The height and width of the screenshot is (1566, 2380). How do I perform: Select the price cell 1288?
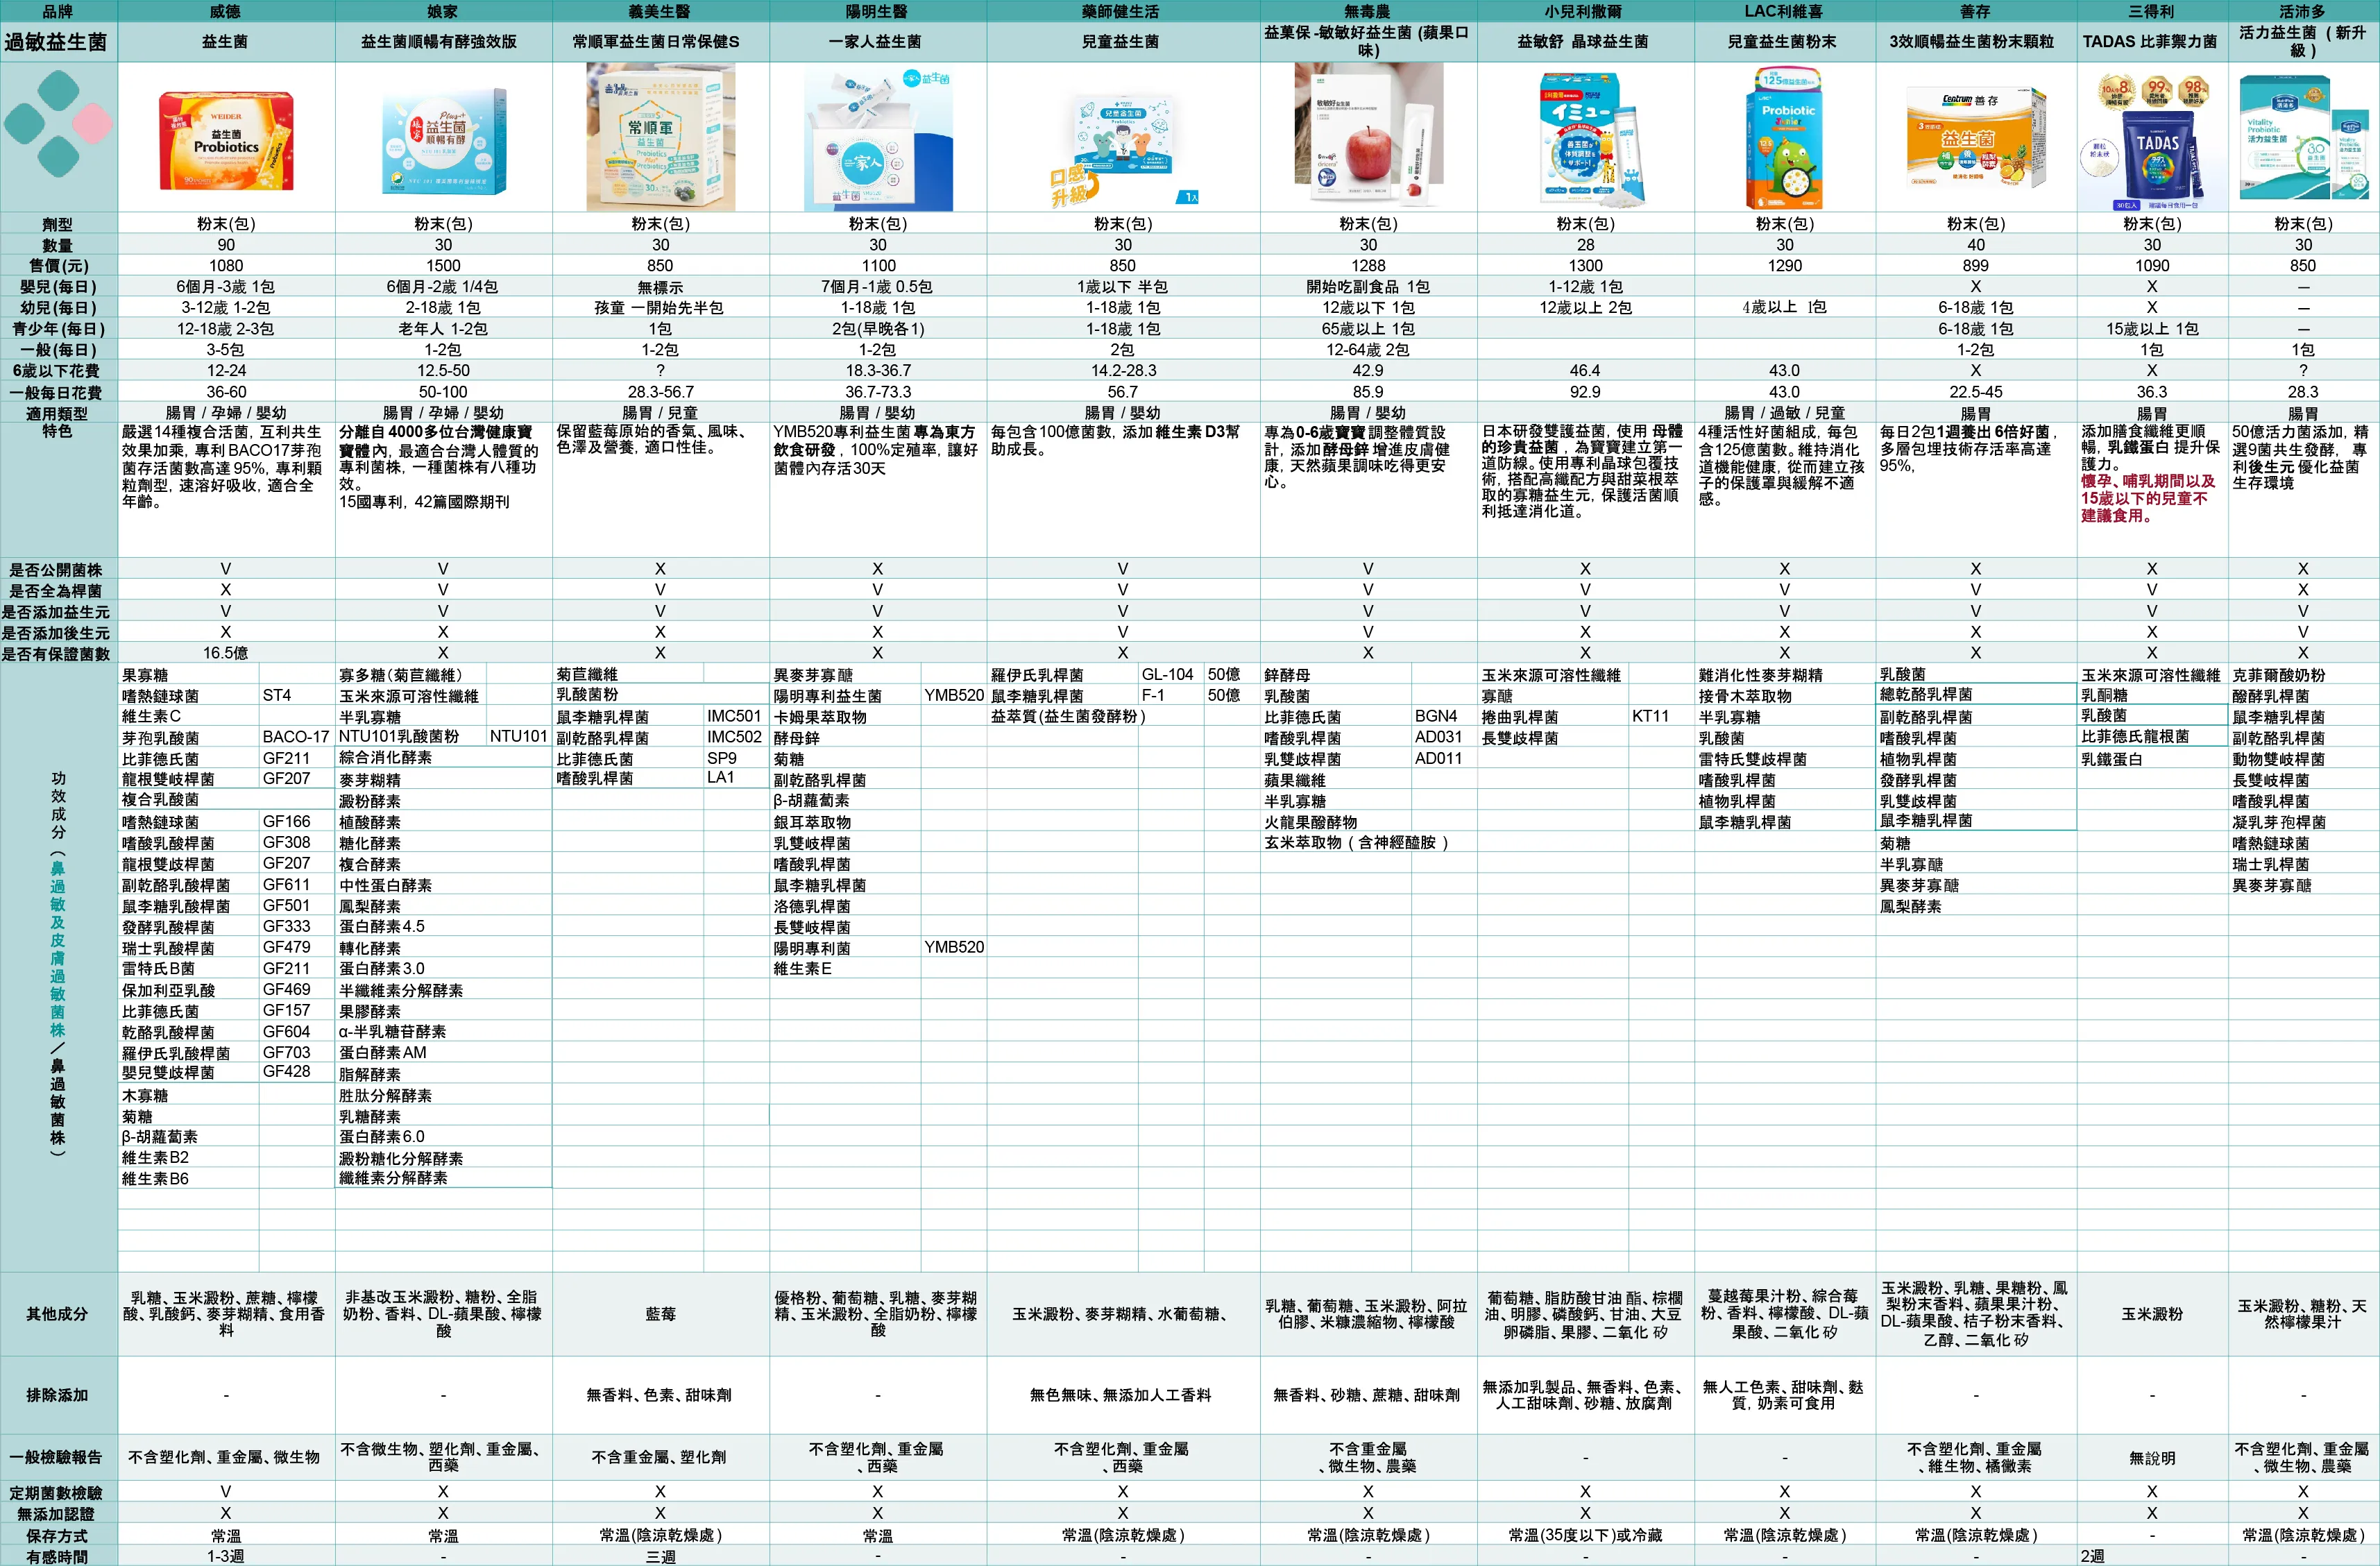[1368, 266]
